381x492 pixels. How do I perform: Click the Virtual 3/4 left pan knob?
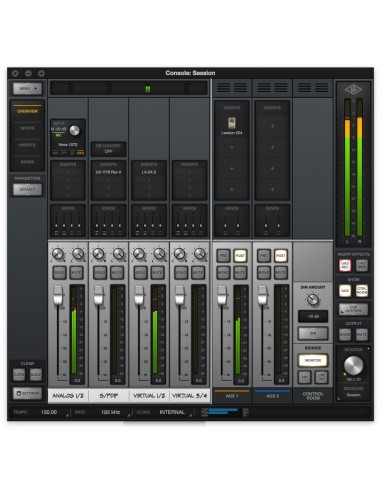(x=180, y=254)
